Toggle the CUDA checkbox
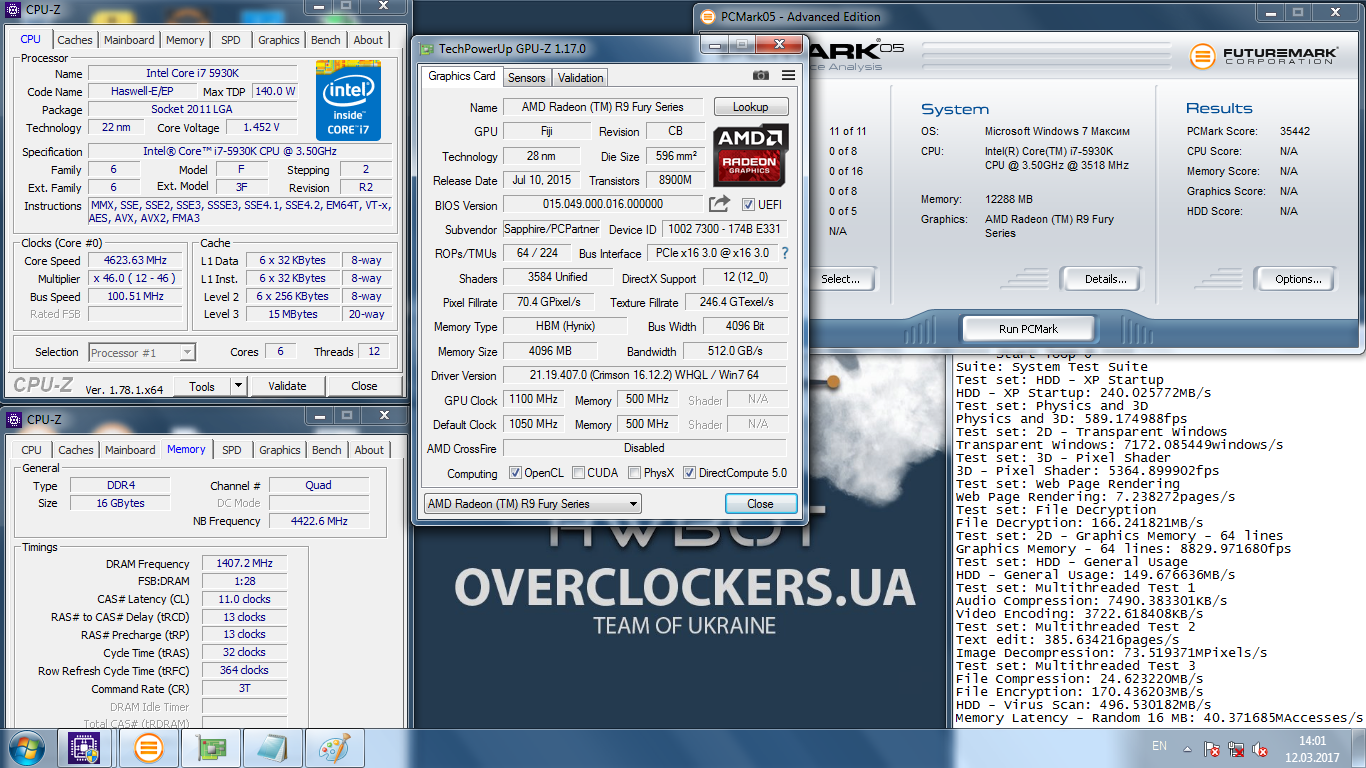1366x768 pixels. pos(580,473)
